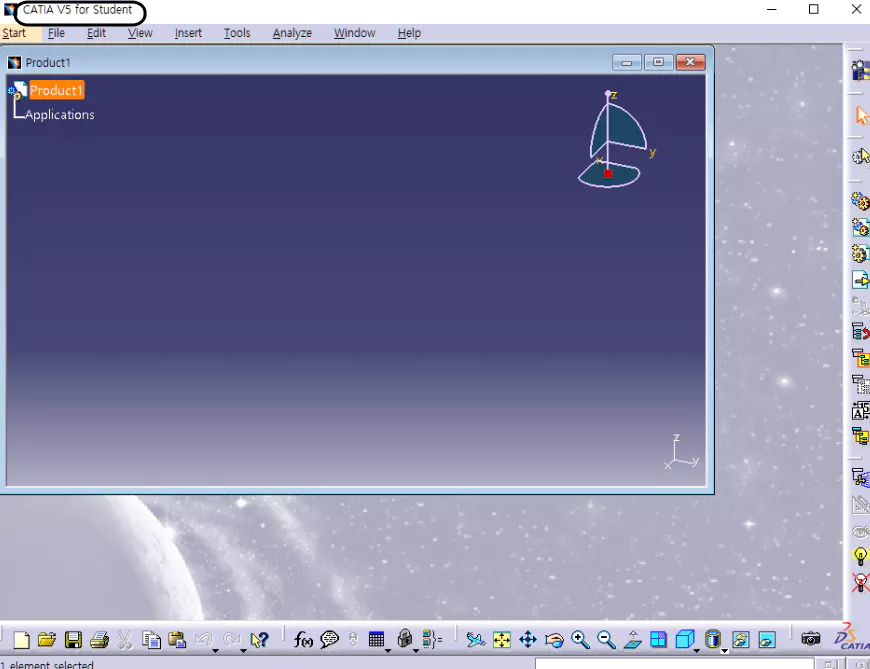Click the Zoom Out magnifier
Image resolution: width=870 pixels, height=669 pixels.
(x=606, y=640)
